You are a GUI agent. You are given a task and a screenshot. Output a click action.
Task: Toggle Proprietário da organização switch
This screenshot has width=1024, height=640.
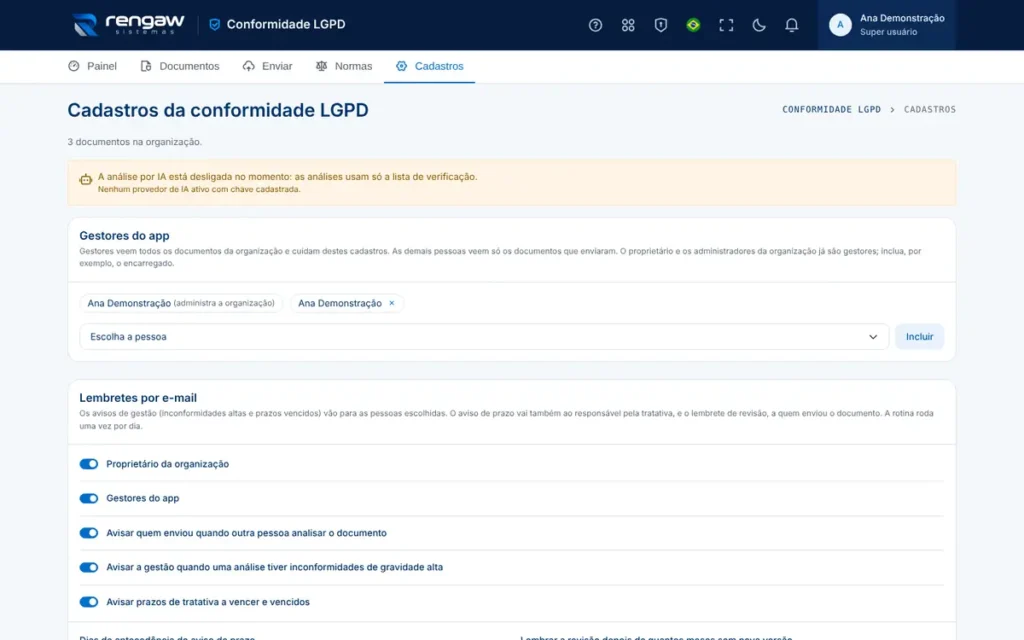[x=89, y=464]
